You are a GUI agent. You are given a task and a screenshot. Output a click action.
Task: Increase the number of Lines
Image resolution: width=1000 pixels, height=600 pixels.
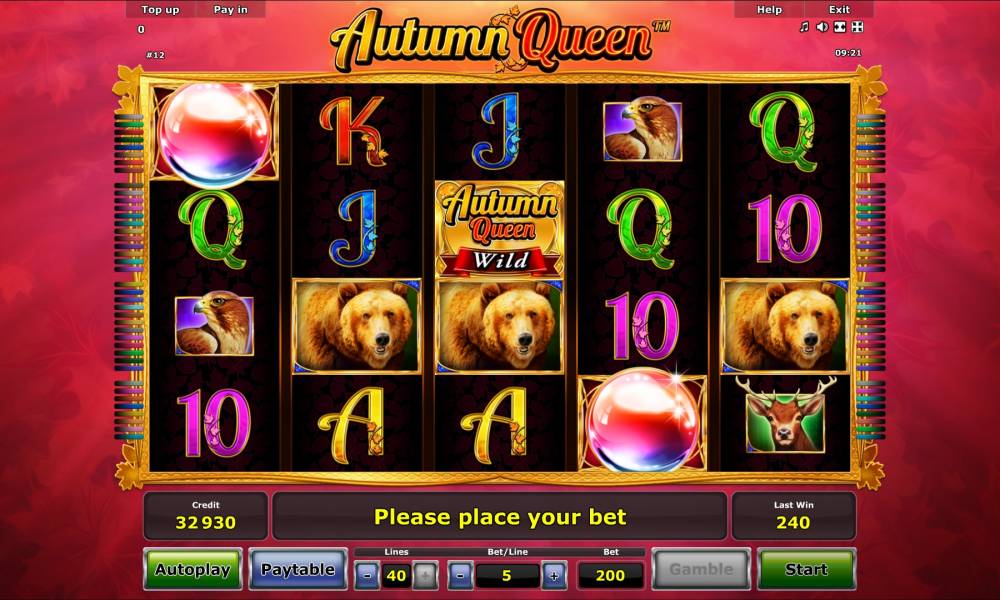click(x=425, y=576)
